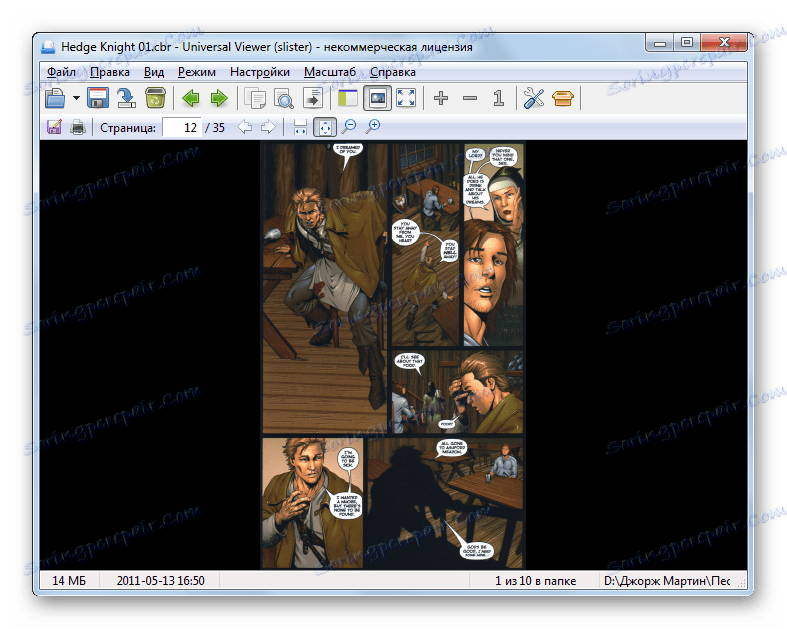The width and height of the screenshot is (787, 629).
Task: Toggle the fit page to window icon
Action: point(325,127)
